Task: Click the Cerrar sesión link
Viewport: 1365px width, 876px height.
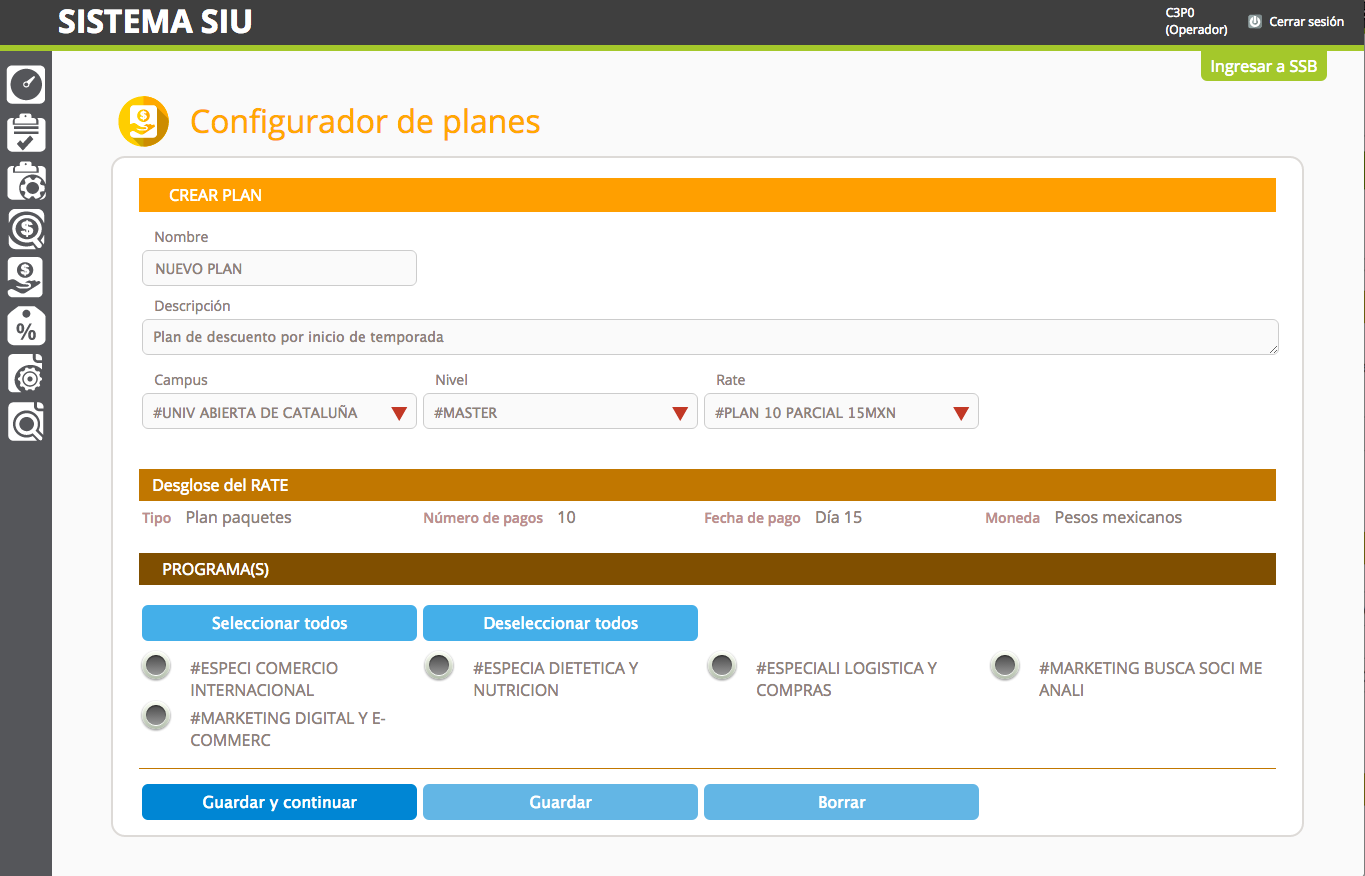Action: [1306, 21]
